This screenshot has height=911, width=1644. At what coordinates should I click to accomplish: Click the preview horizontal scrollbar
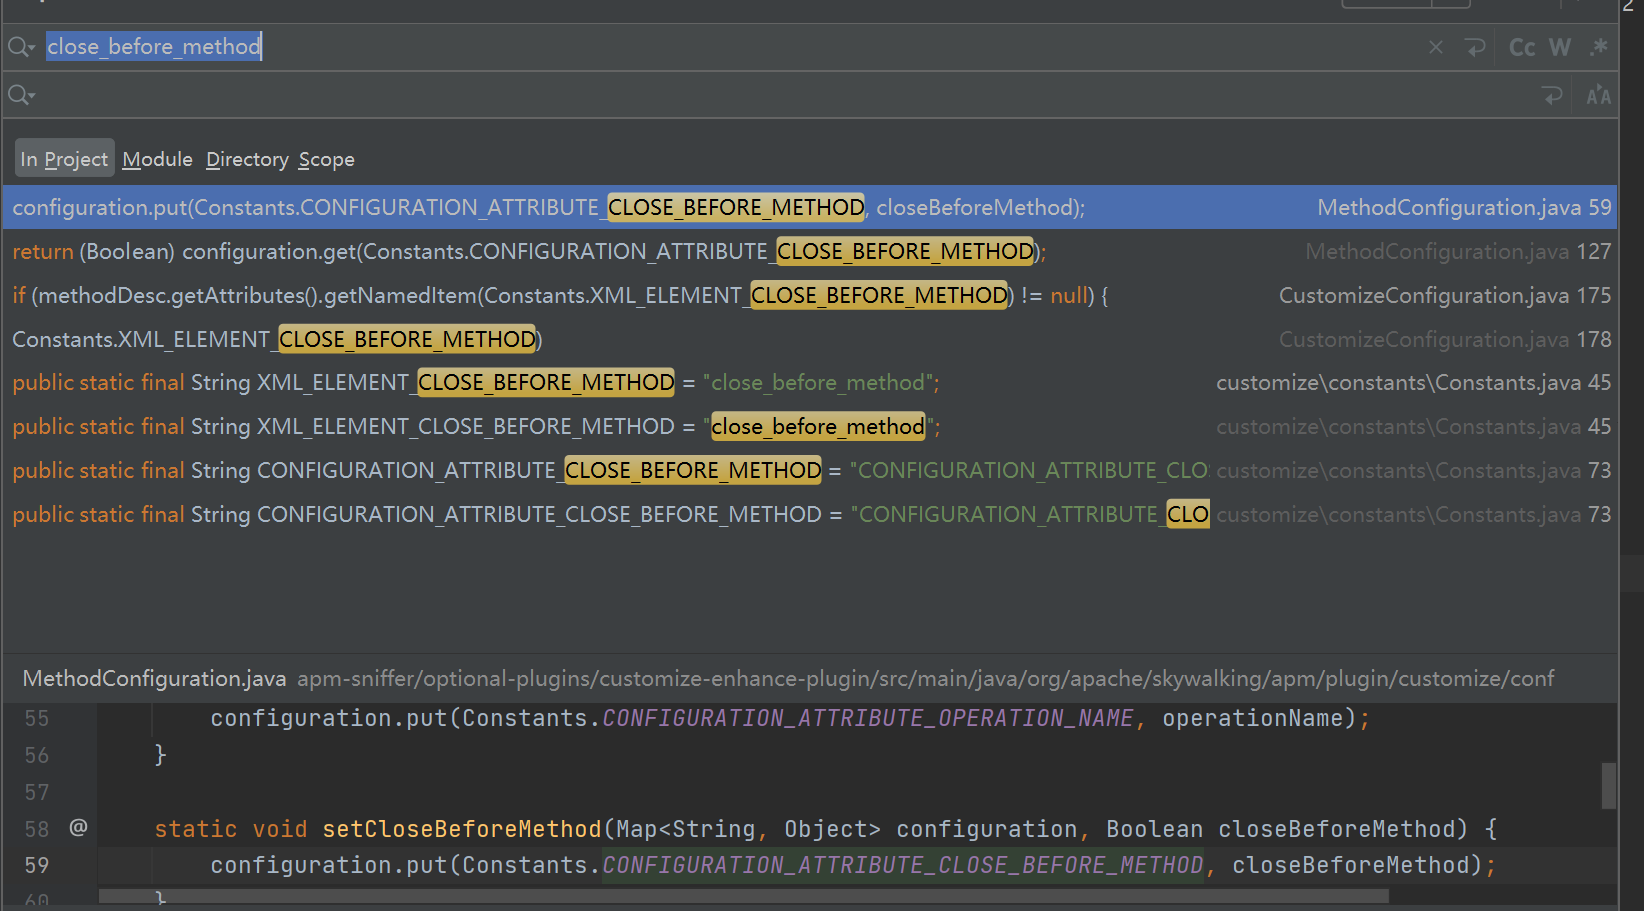tap(744, 896)
